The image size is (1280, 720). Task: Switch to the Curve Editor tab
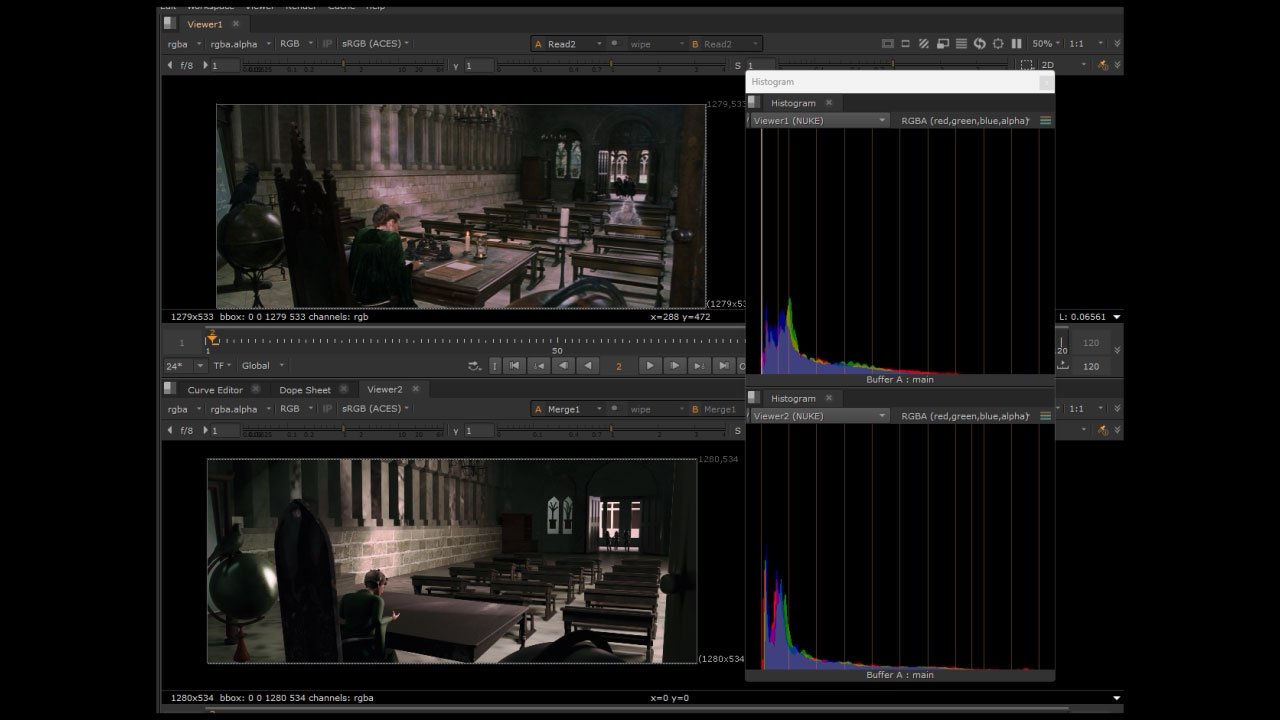tap(215, 390)
